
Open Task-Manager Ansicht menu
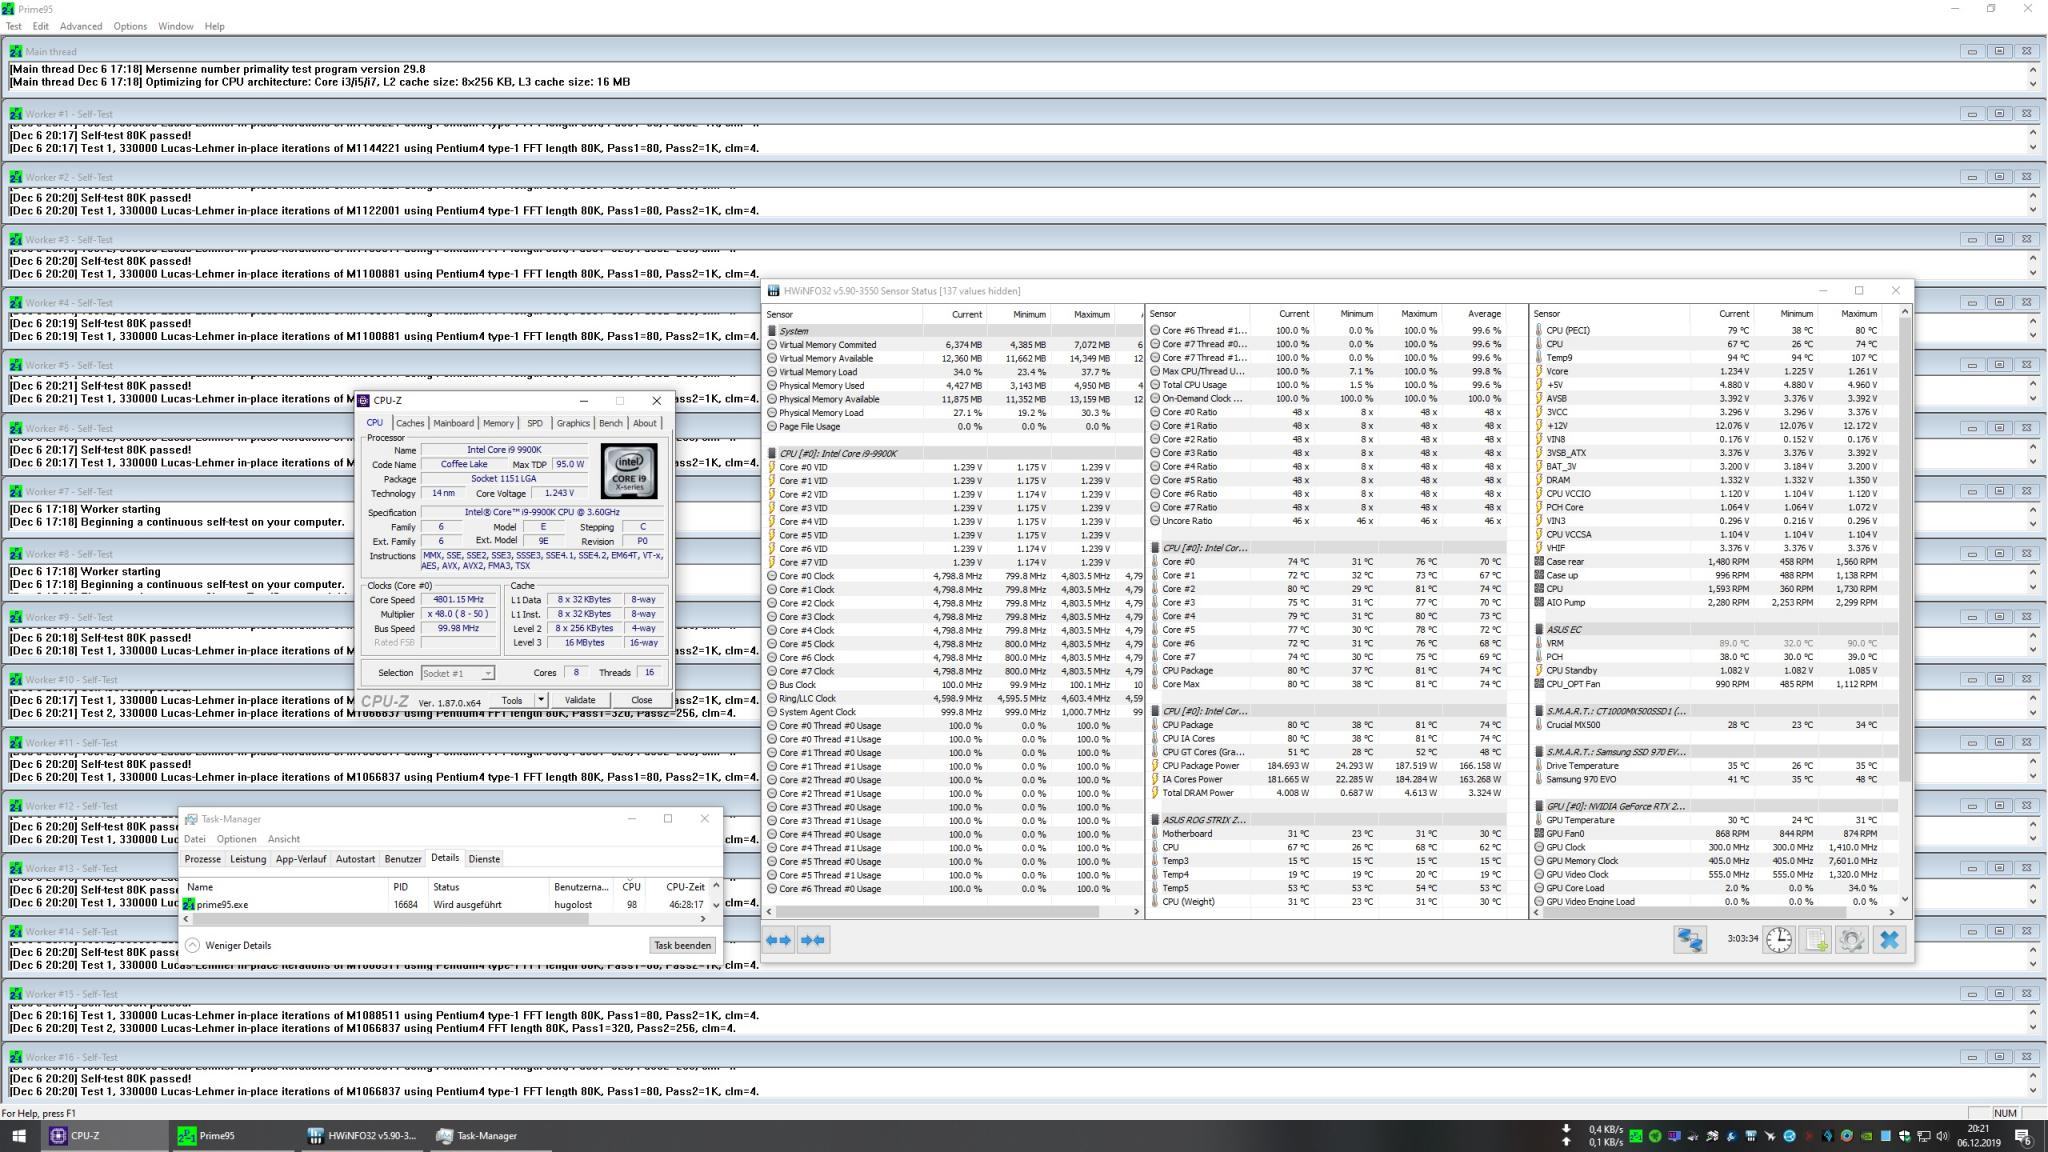point(284,839)
